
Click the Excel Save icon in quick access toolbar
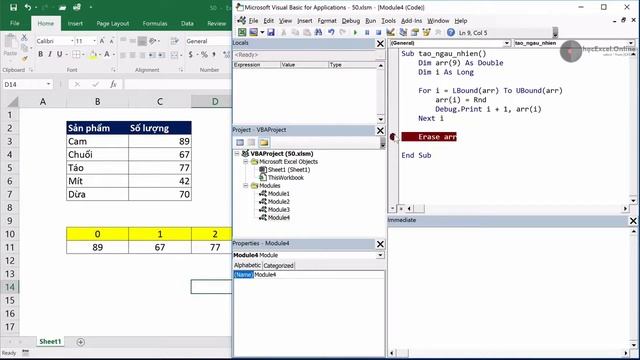point(13,7)
